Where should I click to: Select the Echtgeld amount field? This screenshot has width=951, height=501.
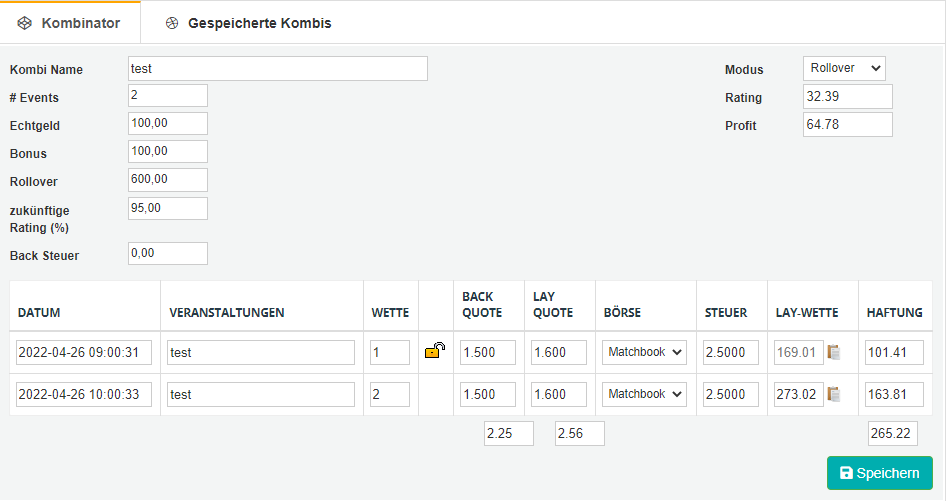coord(168,124)
